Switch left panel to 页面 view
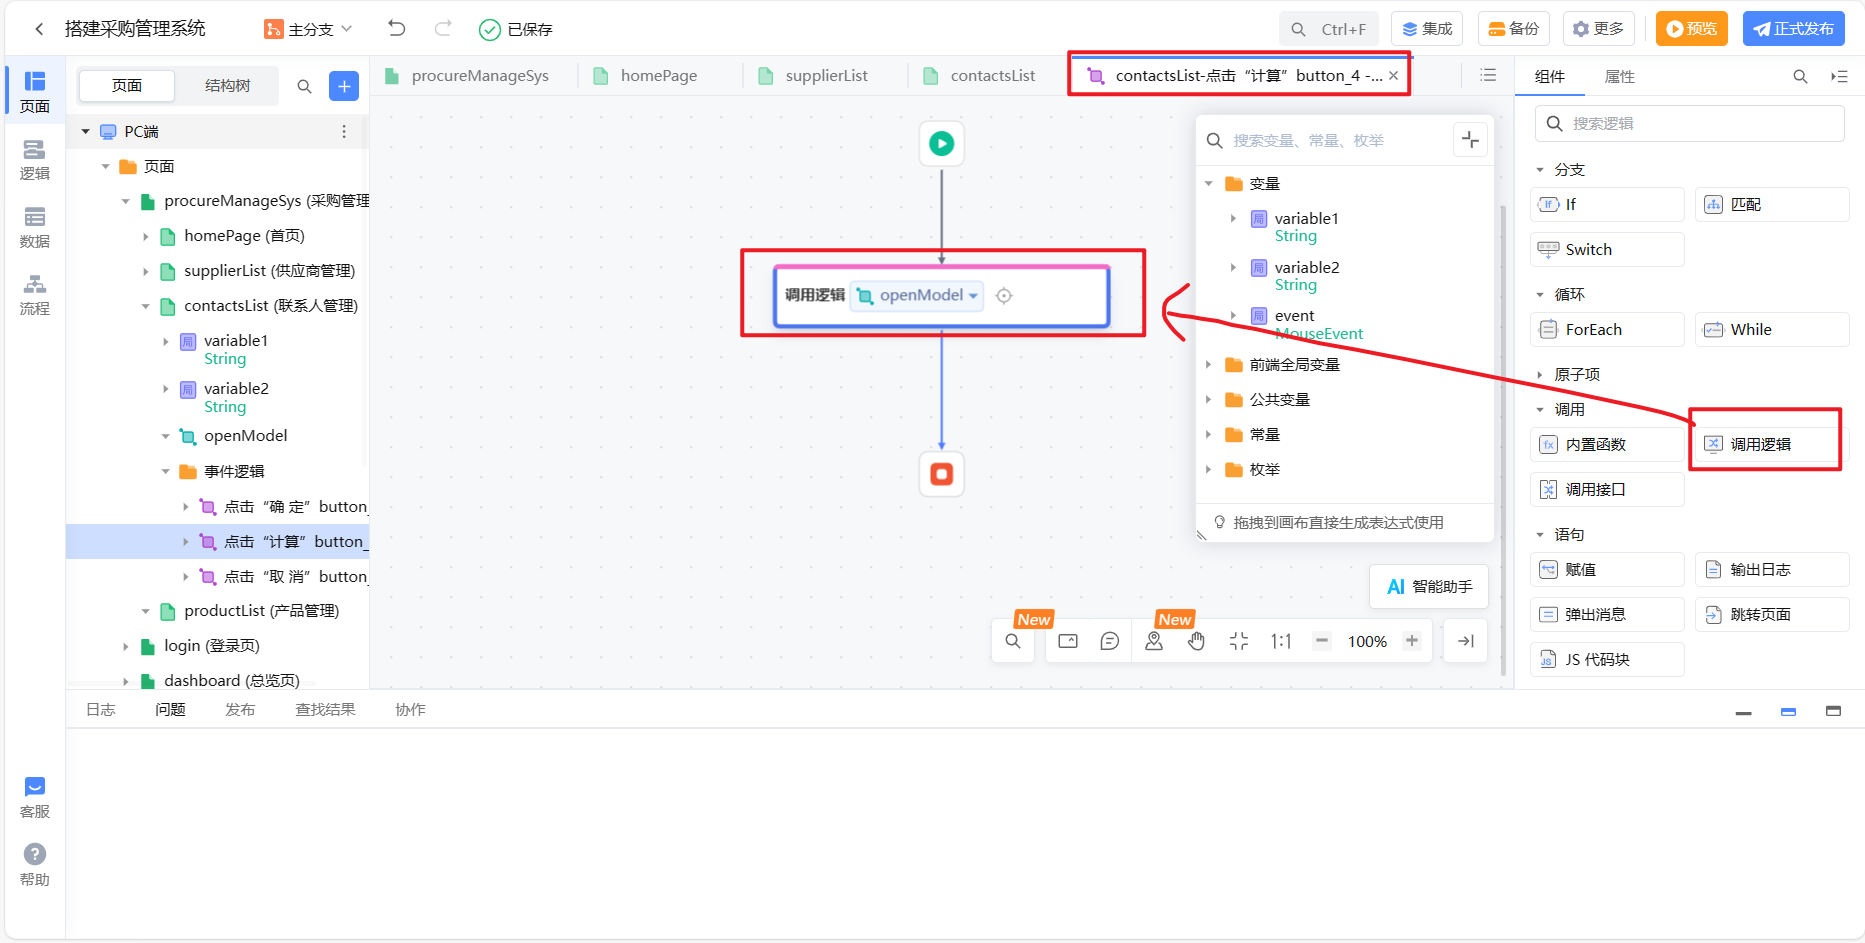This screenshot has height=943, width=1865. click(x=127, y=86)
